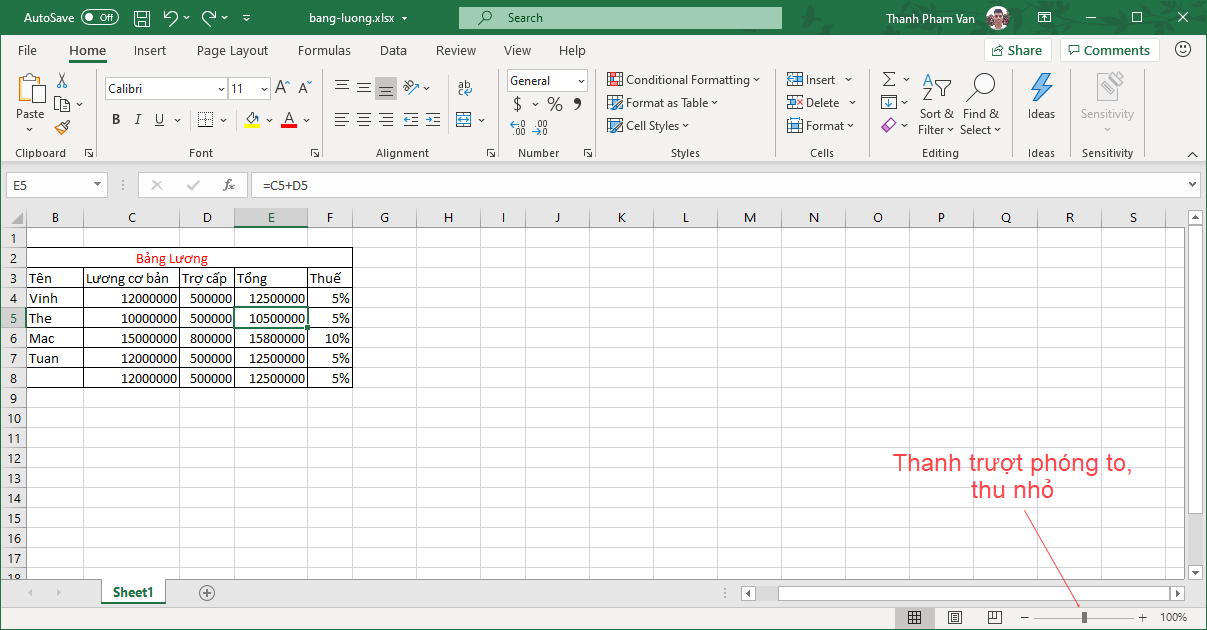Toggle Top Align vertical alignment

tap(342, 88)
